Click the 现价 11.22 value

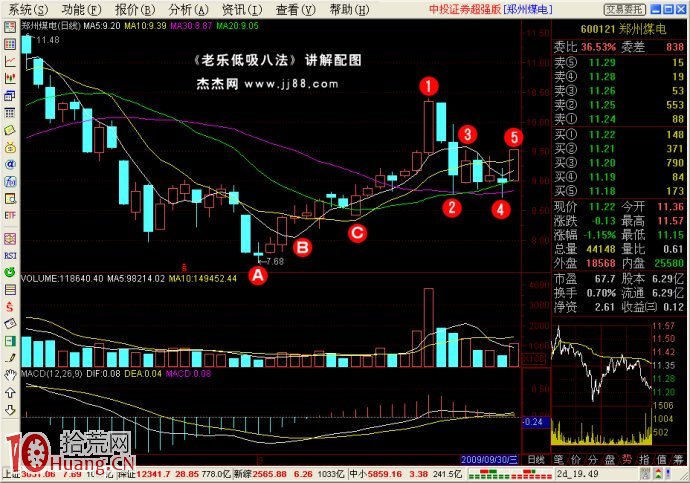tap(602, 207)
